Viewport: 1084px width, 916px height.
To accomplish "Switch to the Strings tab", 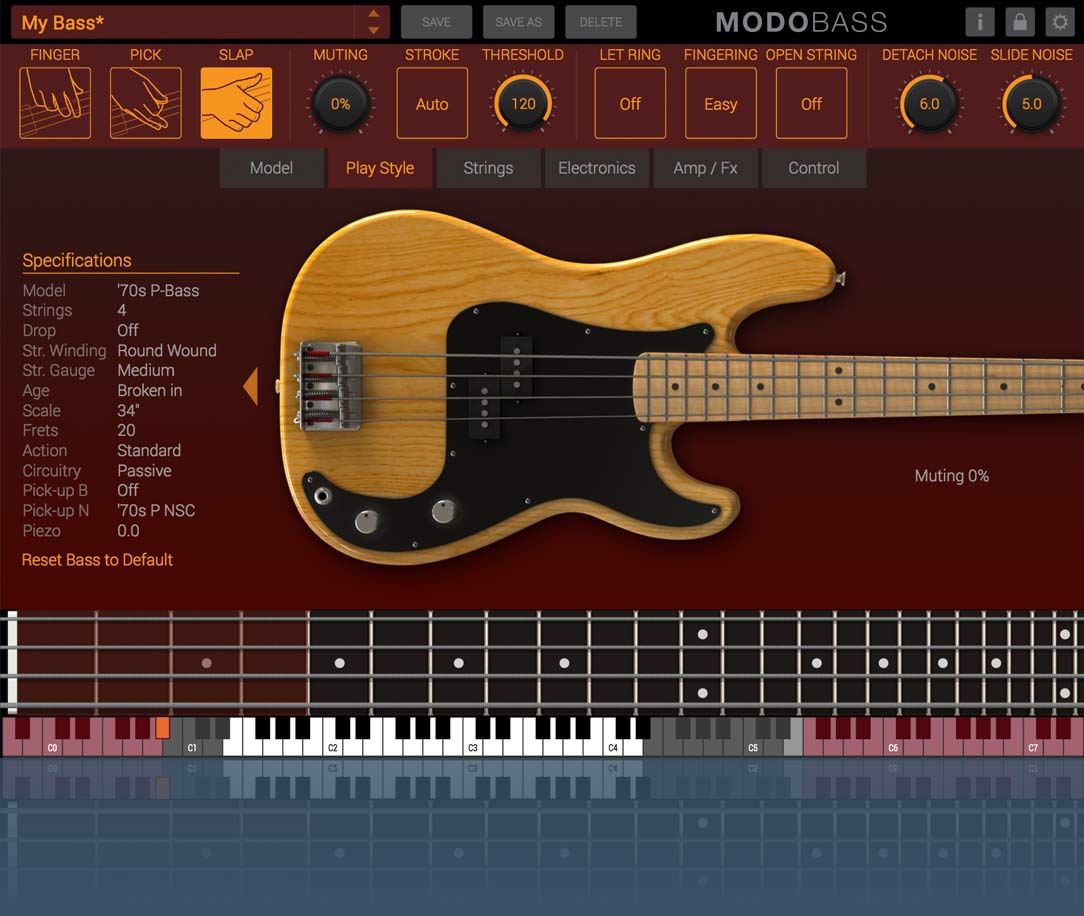I will click(x=488, y=168).
